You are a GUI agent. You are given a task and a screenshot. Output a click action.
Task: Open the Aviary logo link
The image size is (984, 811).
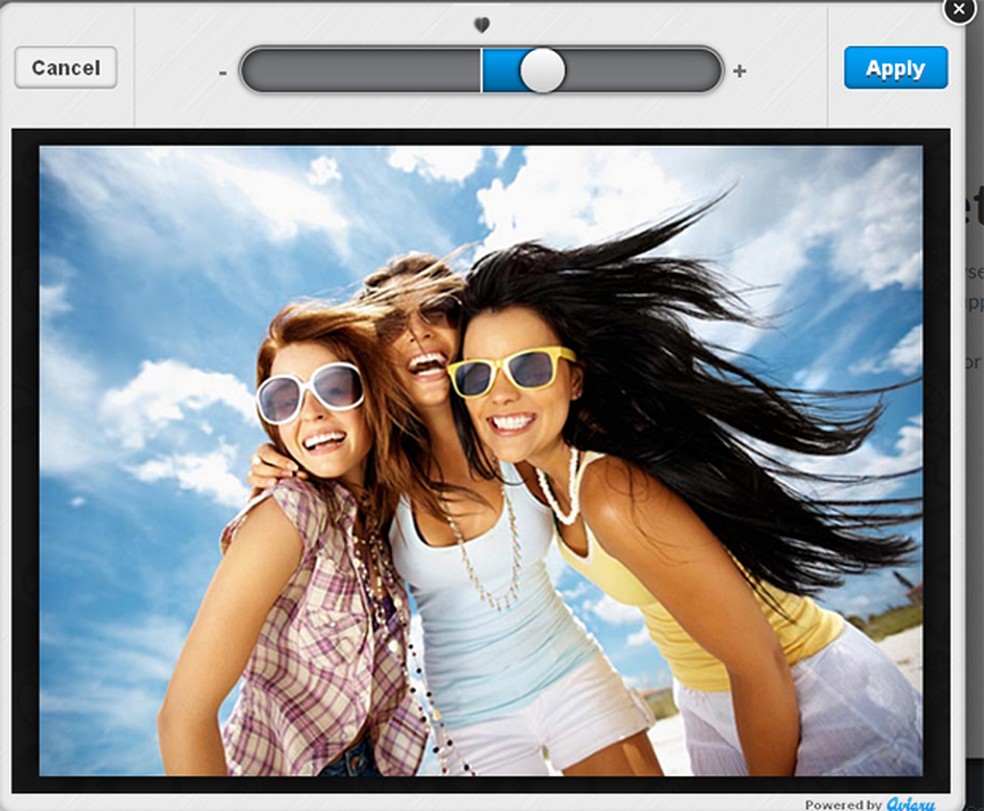pos(911,804)
